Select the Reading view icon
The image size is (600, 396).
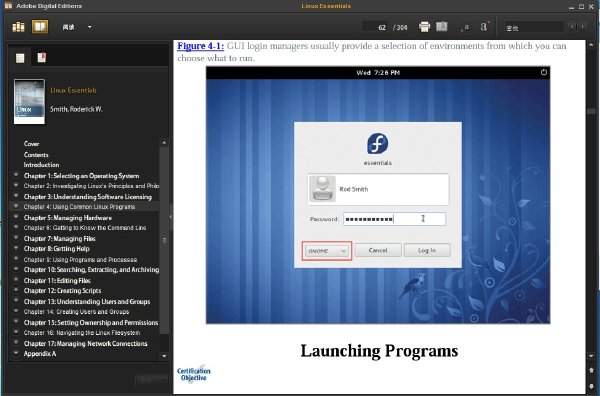tap(40, 27)
